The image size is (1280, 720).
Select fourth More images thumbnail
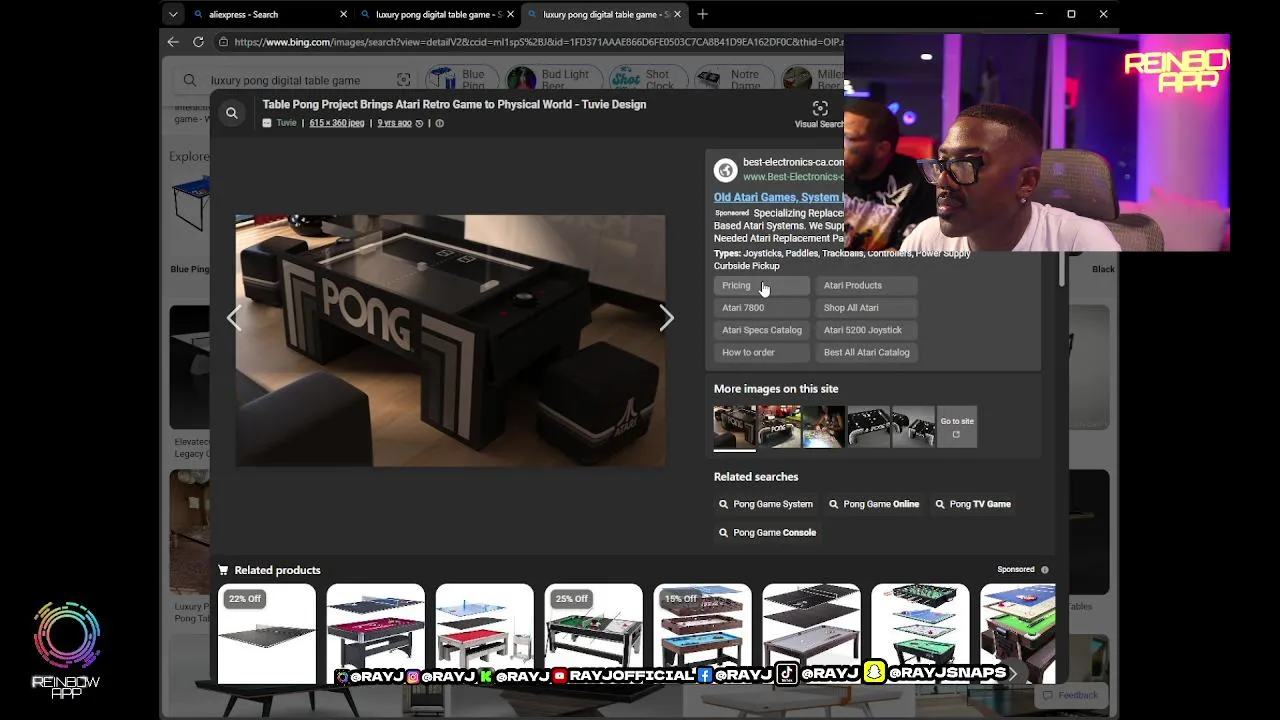pos(868,426)
